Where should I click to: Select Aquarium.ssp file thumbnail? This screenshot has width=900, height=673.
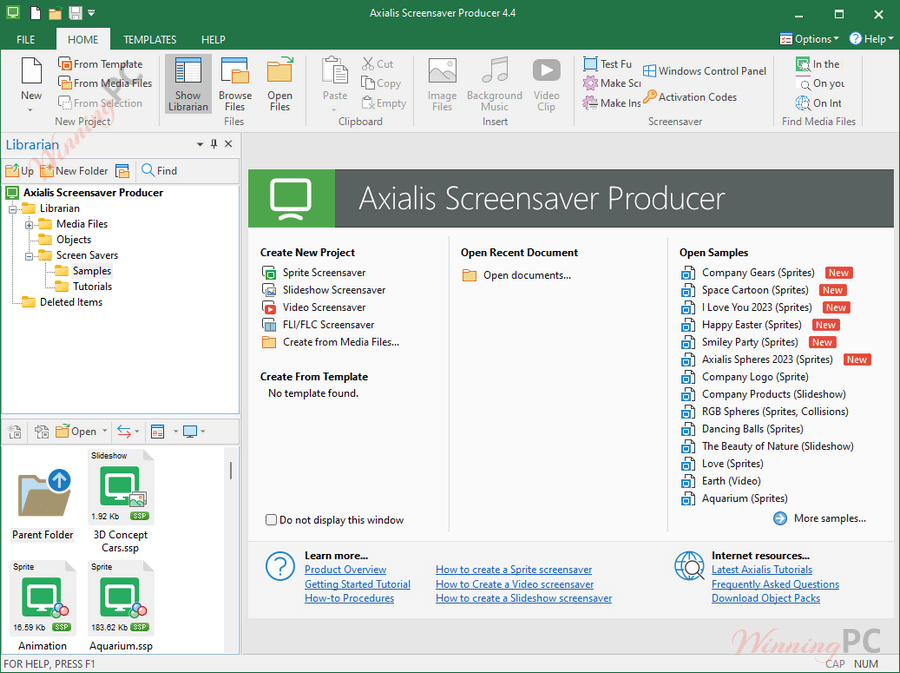click(x=121, y=606)
